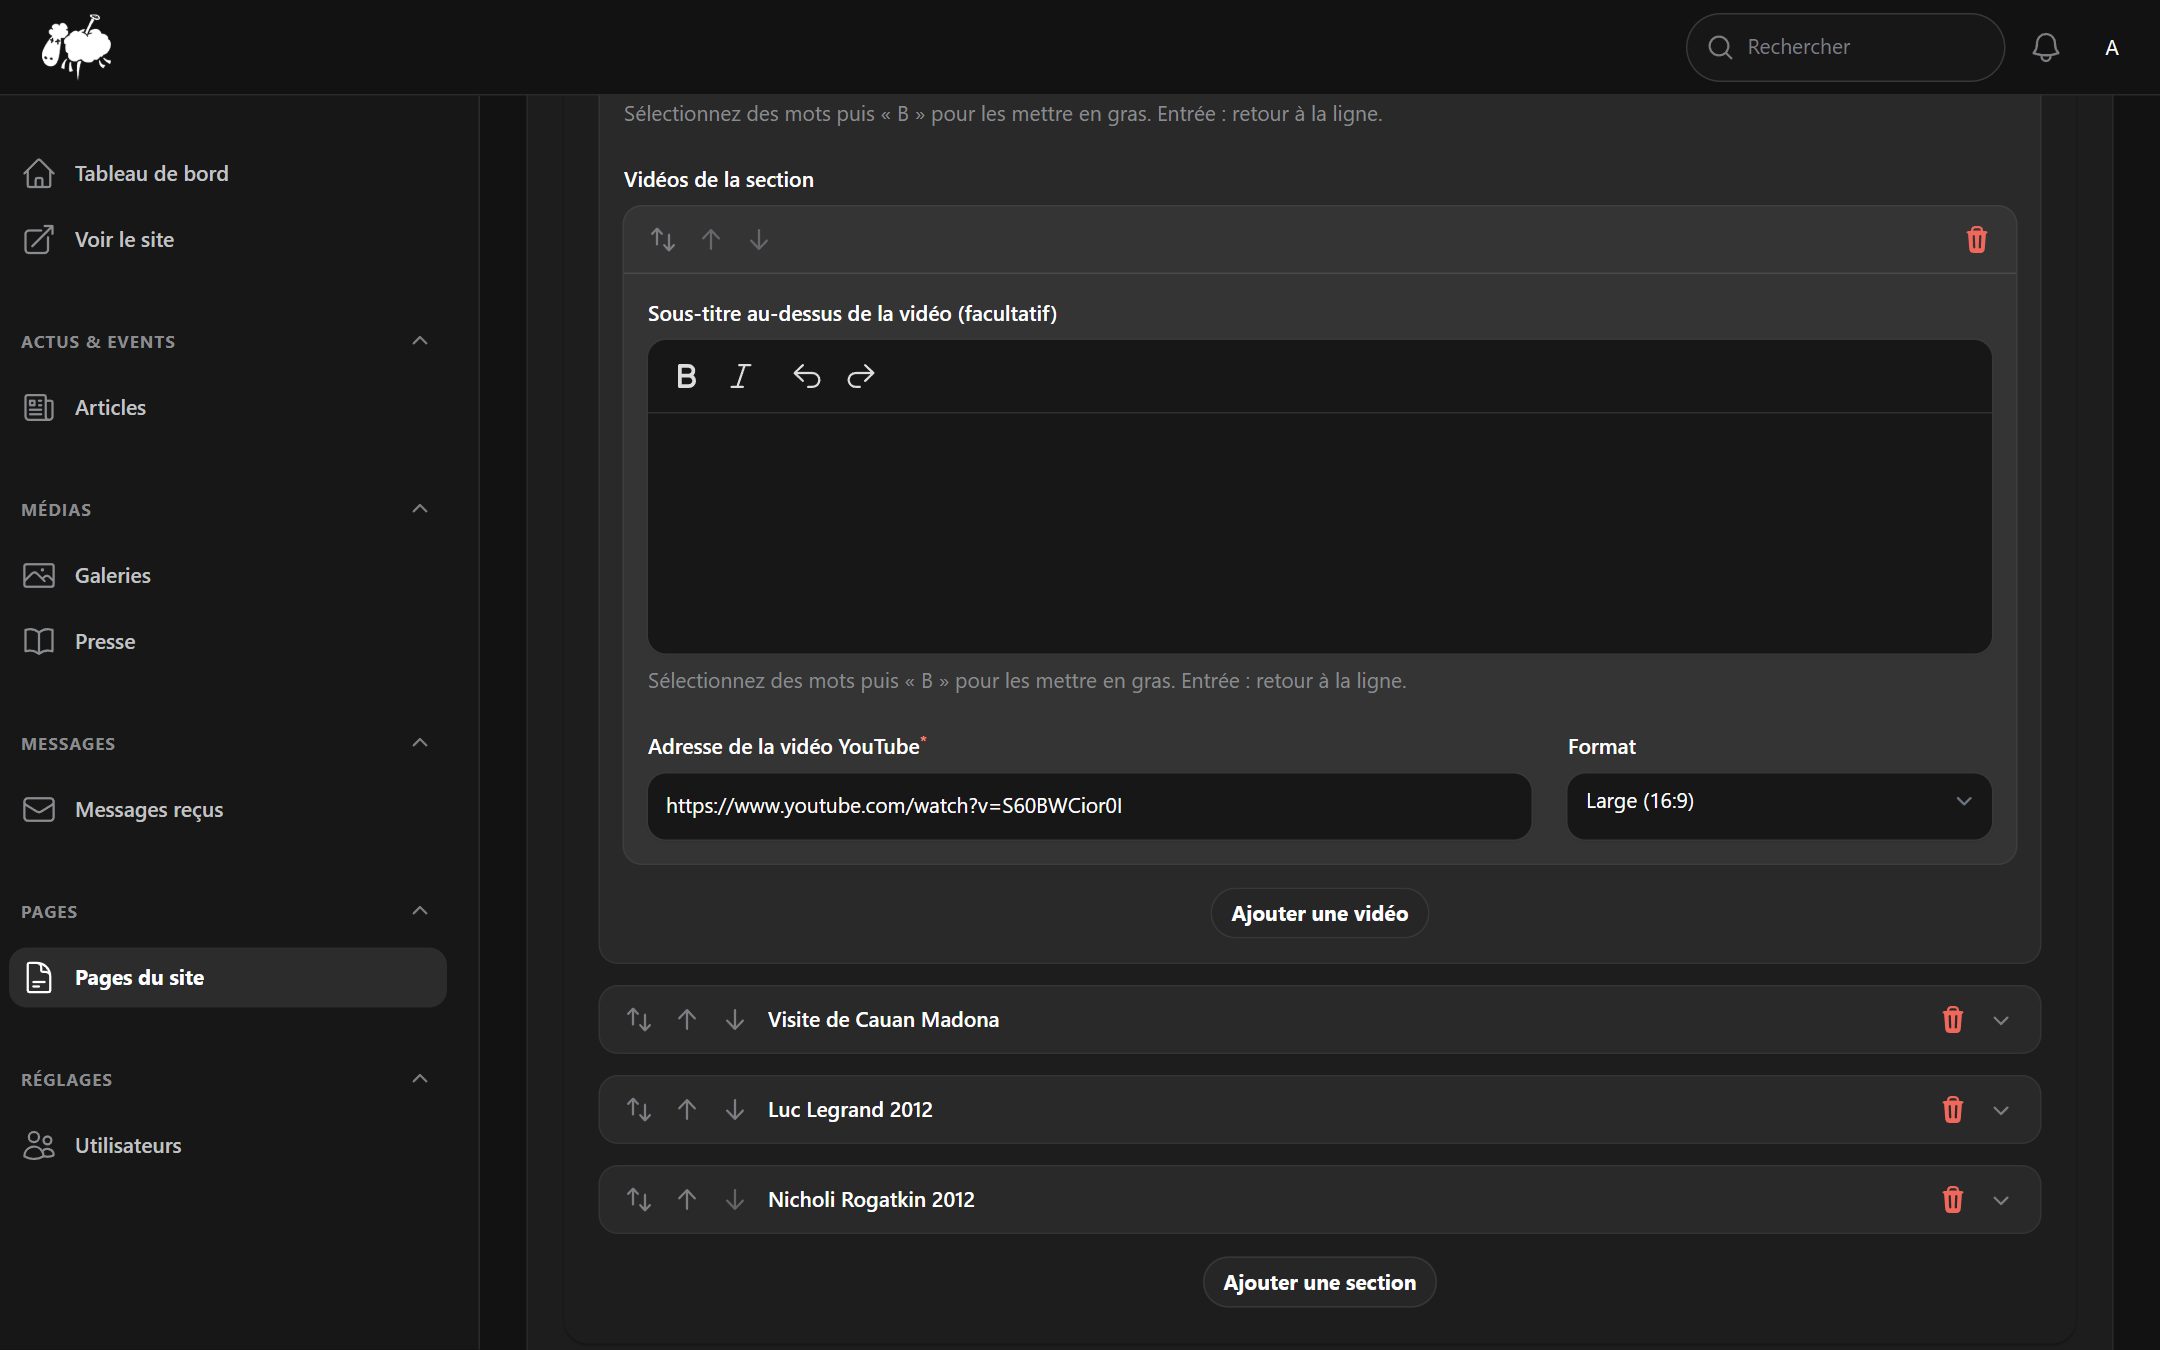Undo in the subtitle editor
Screen dimensions: 2160x1350
pos(806,376)
